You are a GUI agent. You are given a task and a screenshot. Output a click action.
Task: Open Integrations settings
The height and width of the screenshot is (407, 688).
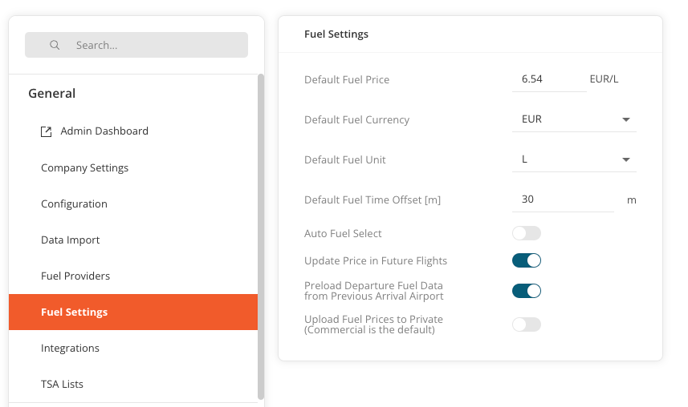[x=70, y=348]
